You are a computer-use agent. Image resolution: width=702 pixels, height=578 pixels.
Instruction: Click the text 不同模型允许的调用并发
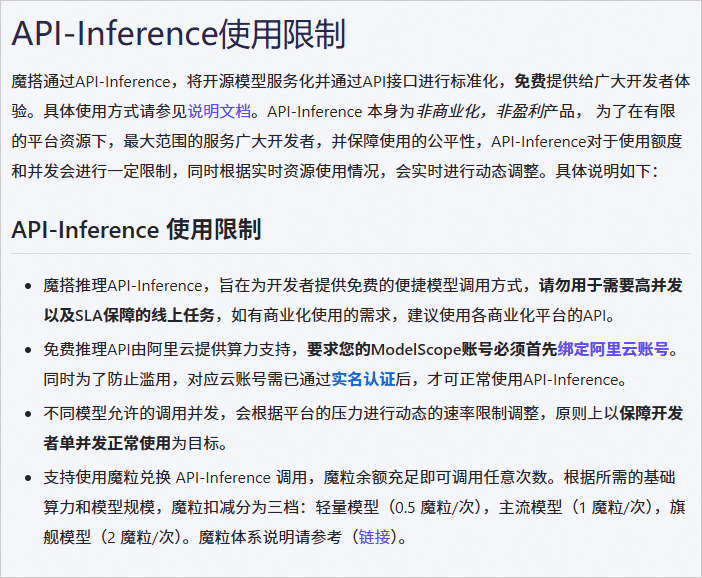[x=131, y=413]
